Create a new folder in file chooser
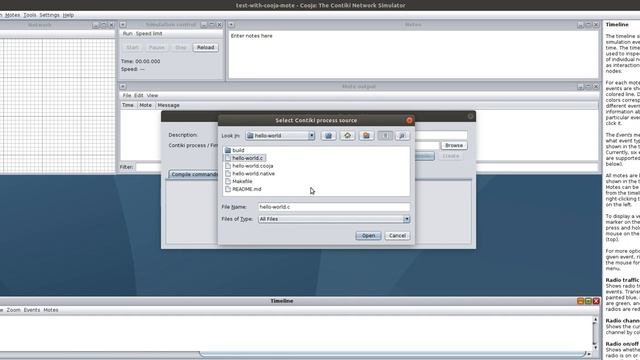 [x=366, y=136]
